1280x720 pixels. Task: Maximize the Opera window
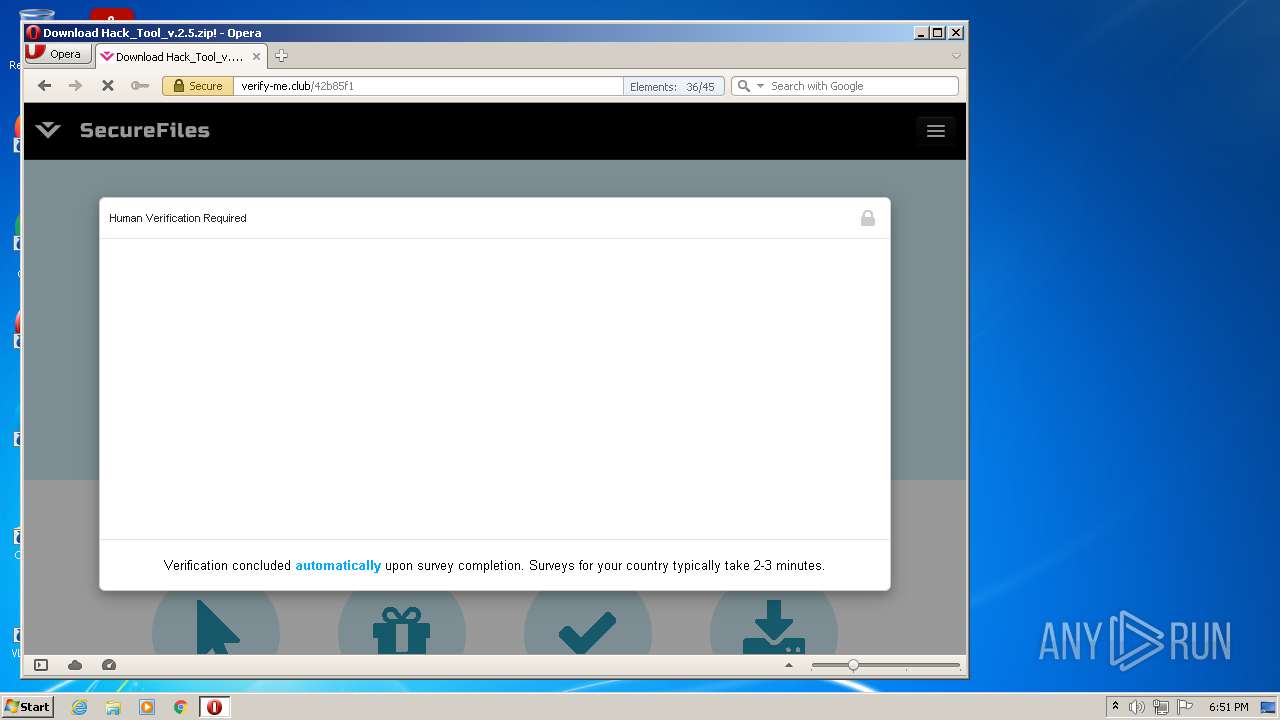pos(938,33)
